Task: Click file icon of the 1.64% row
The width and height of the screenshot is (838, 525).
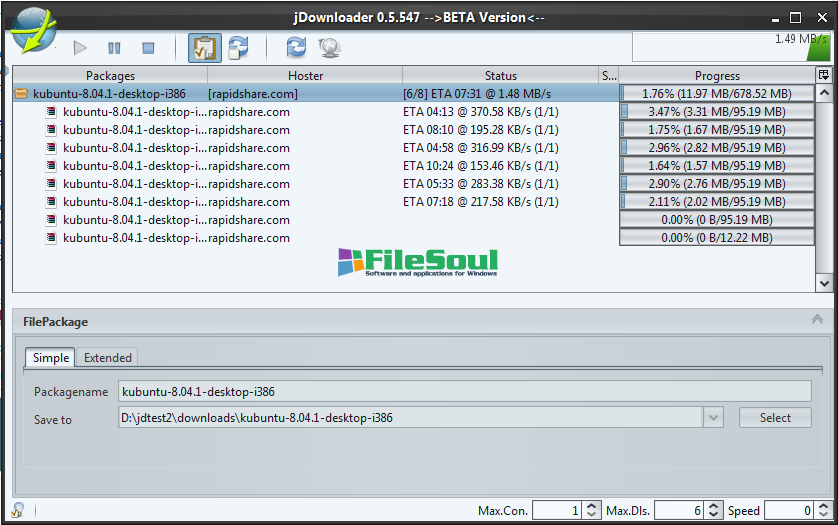Action: coord(51,166)
